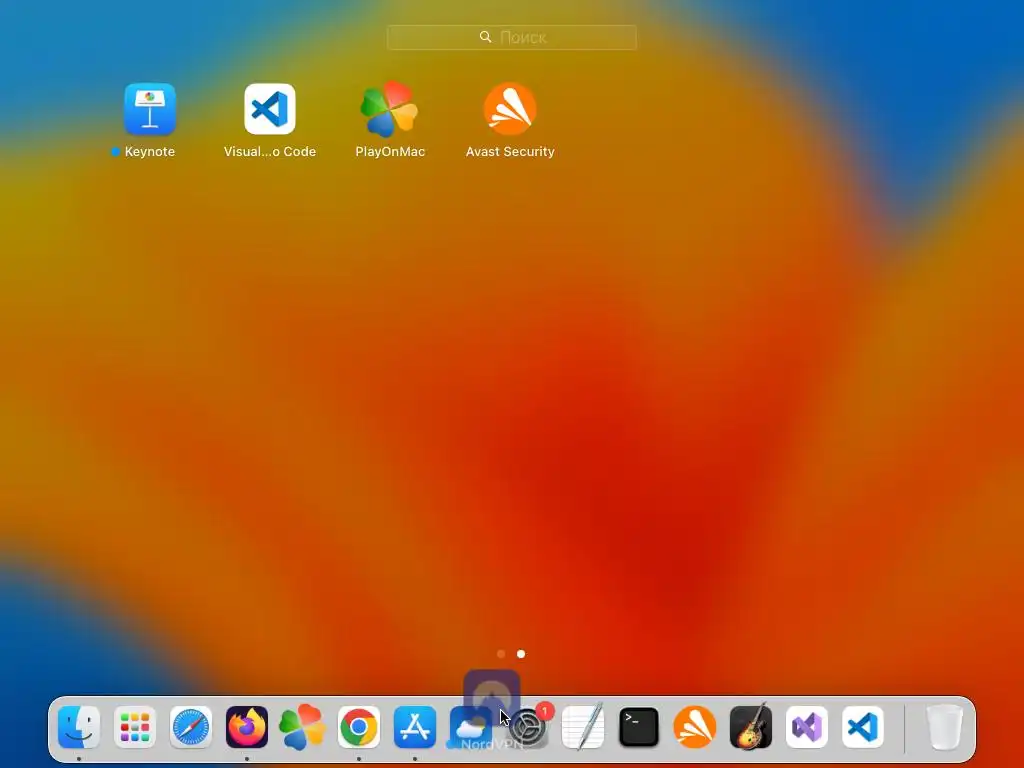Open Avast Security from the Dock
1024x768 pixels.
point(695,727)
